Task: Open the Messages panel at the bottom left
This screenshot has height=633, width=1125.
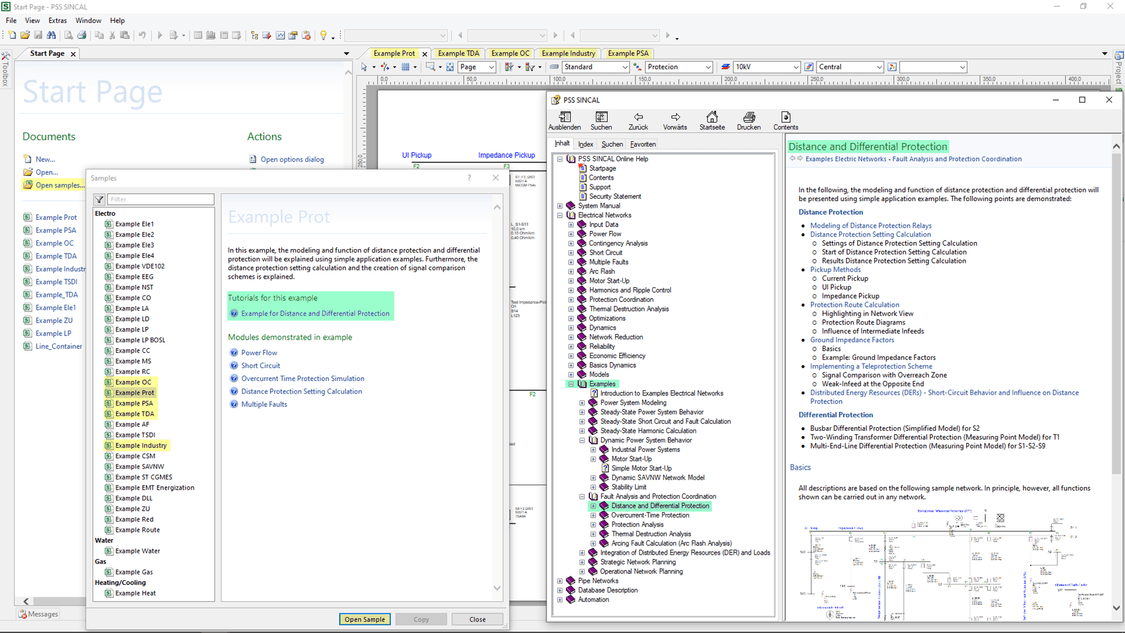Action: point(38,614)
